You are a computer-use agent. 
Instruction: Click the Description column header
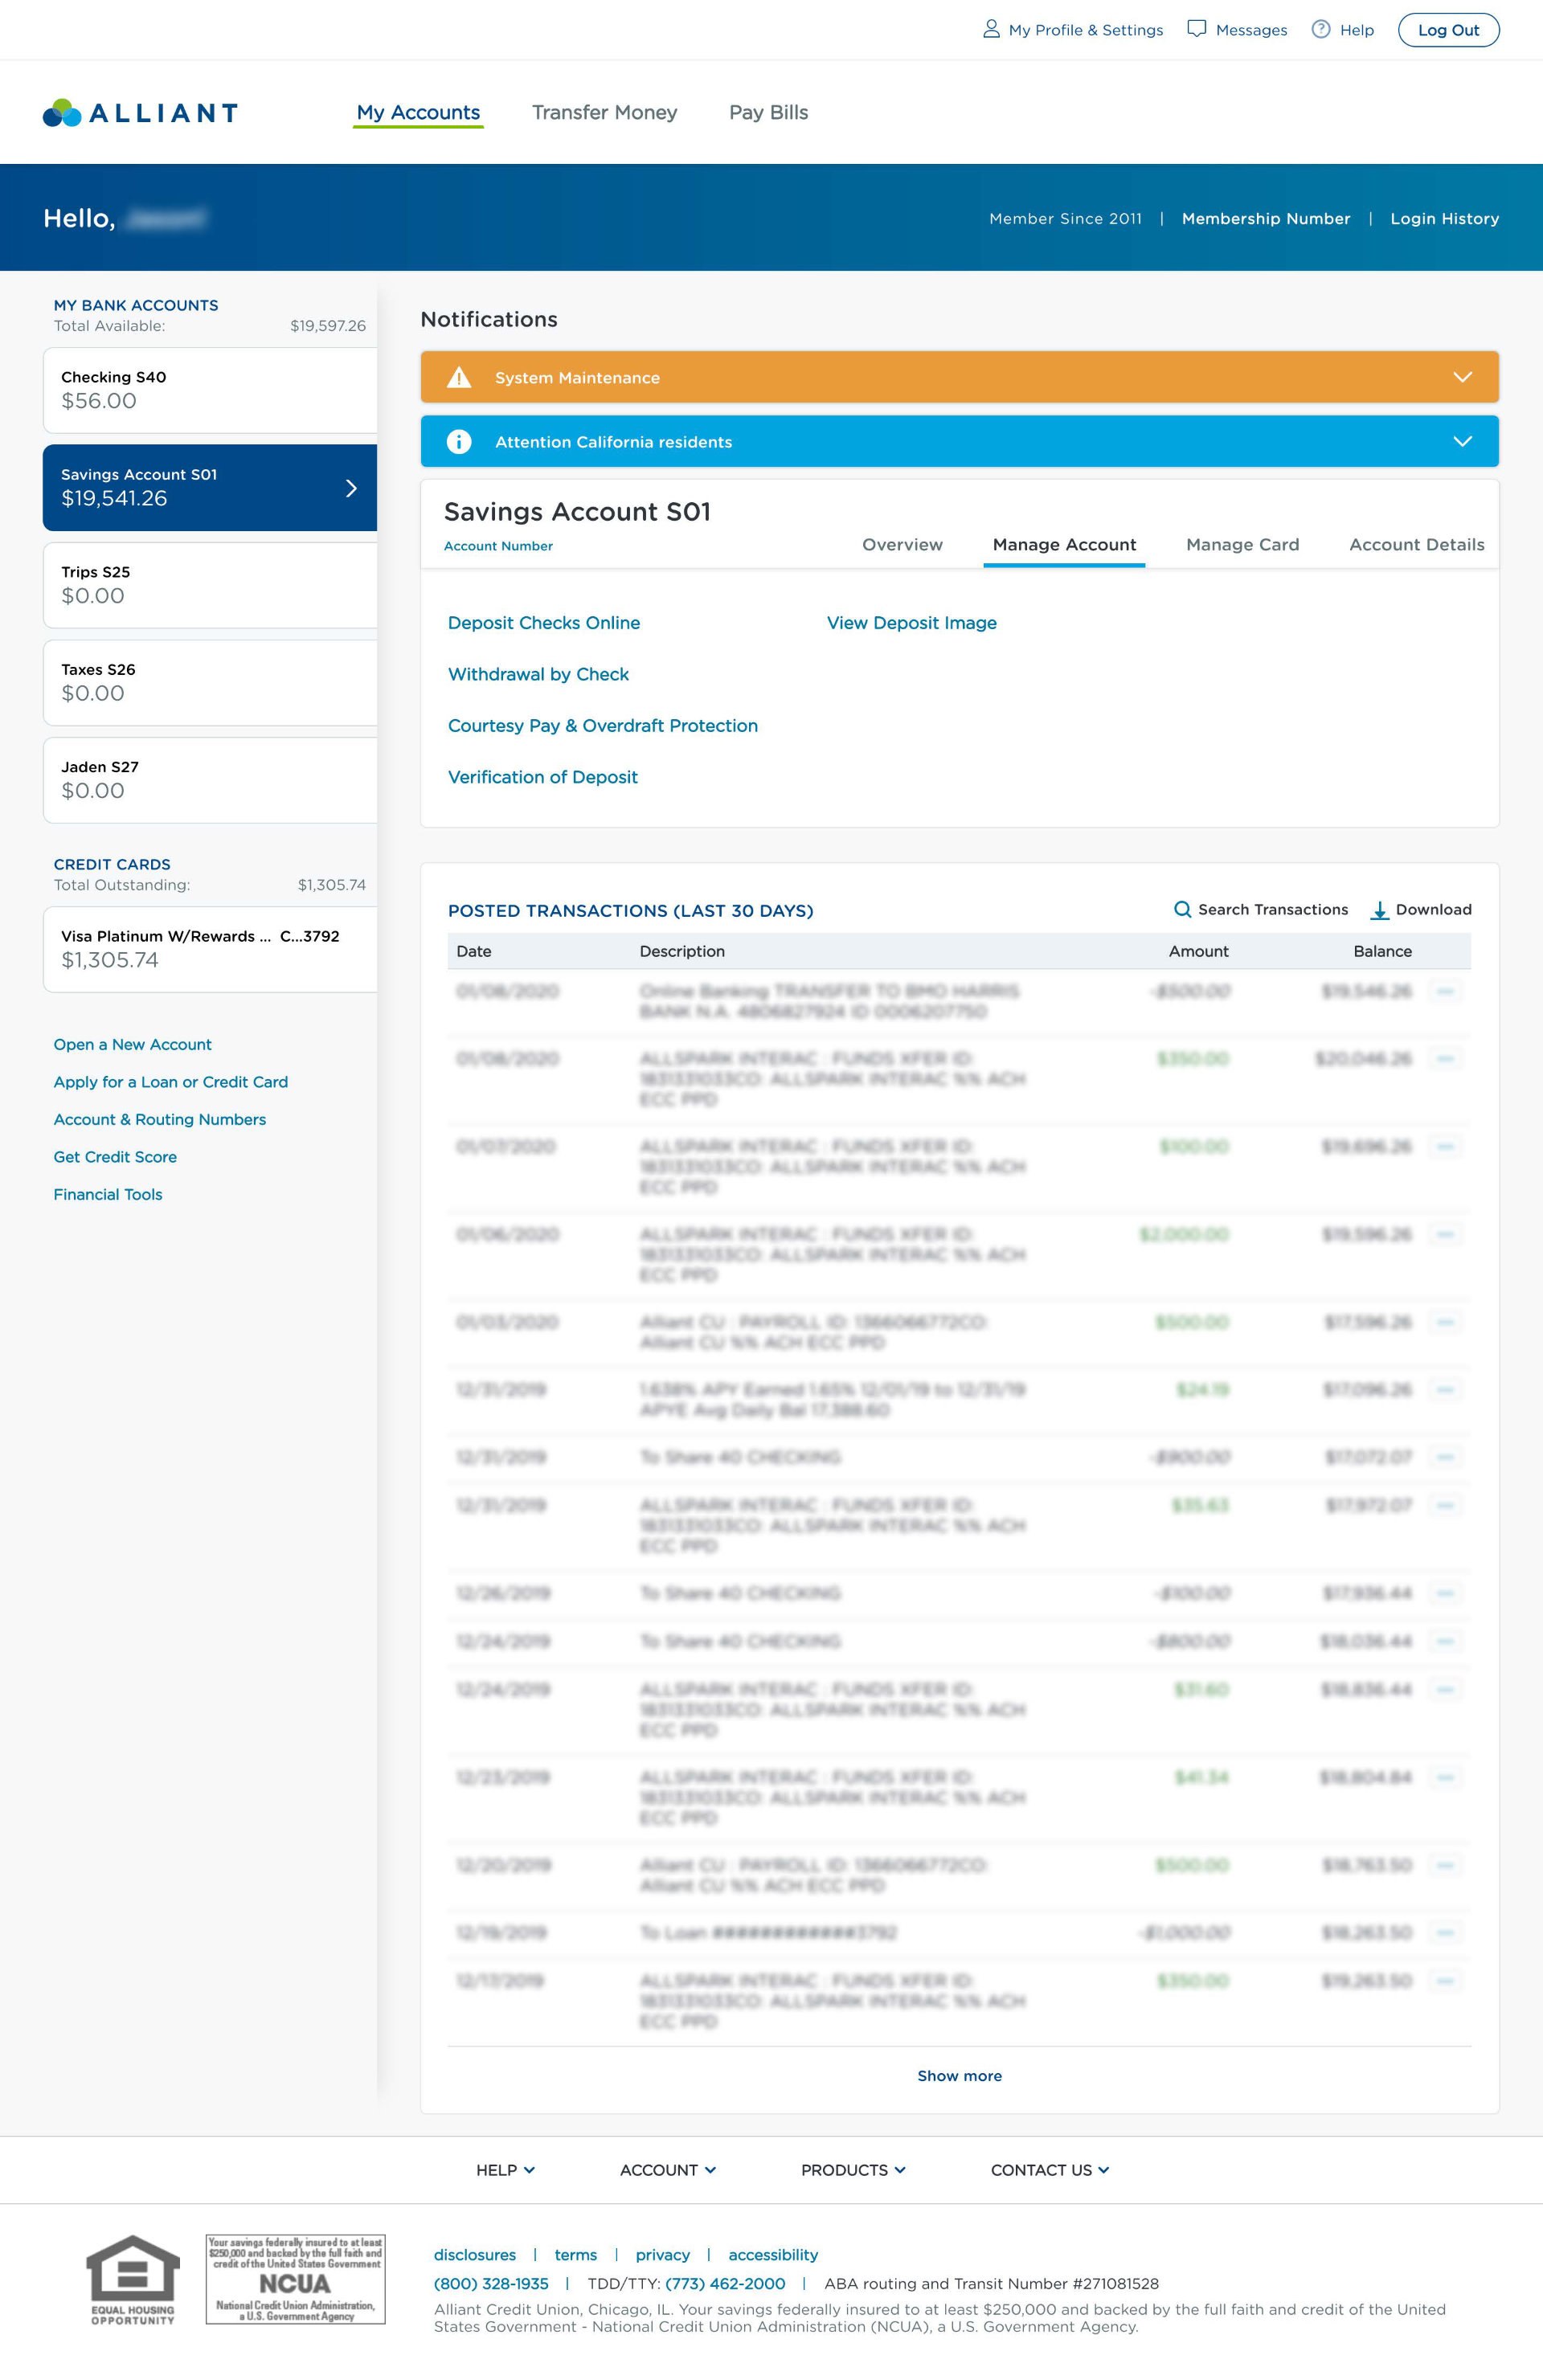(682, 951)
